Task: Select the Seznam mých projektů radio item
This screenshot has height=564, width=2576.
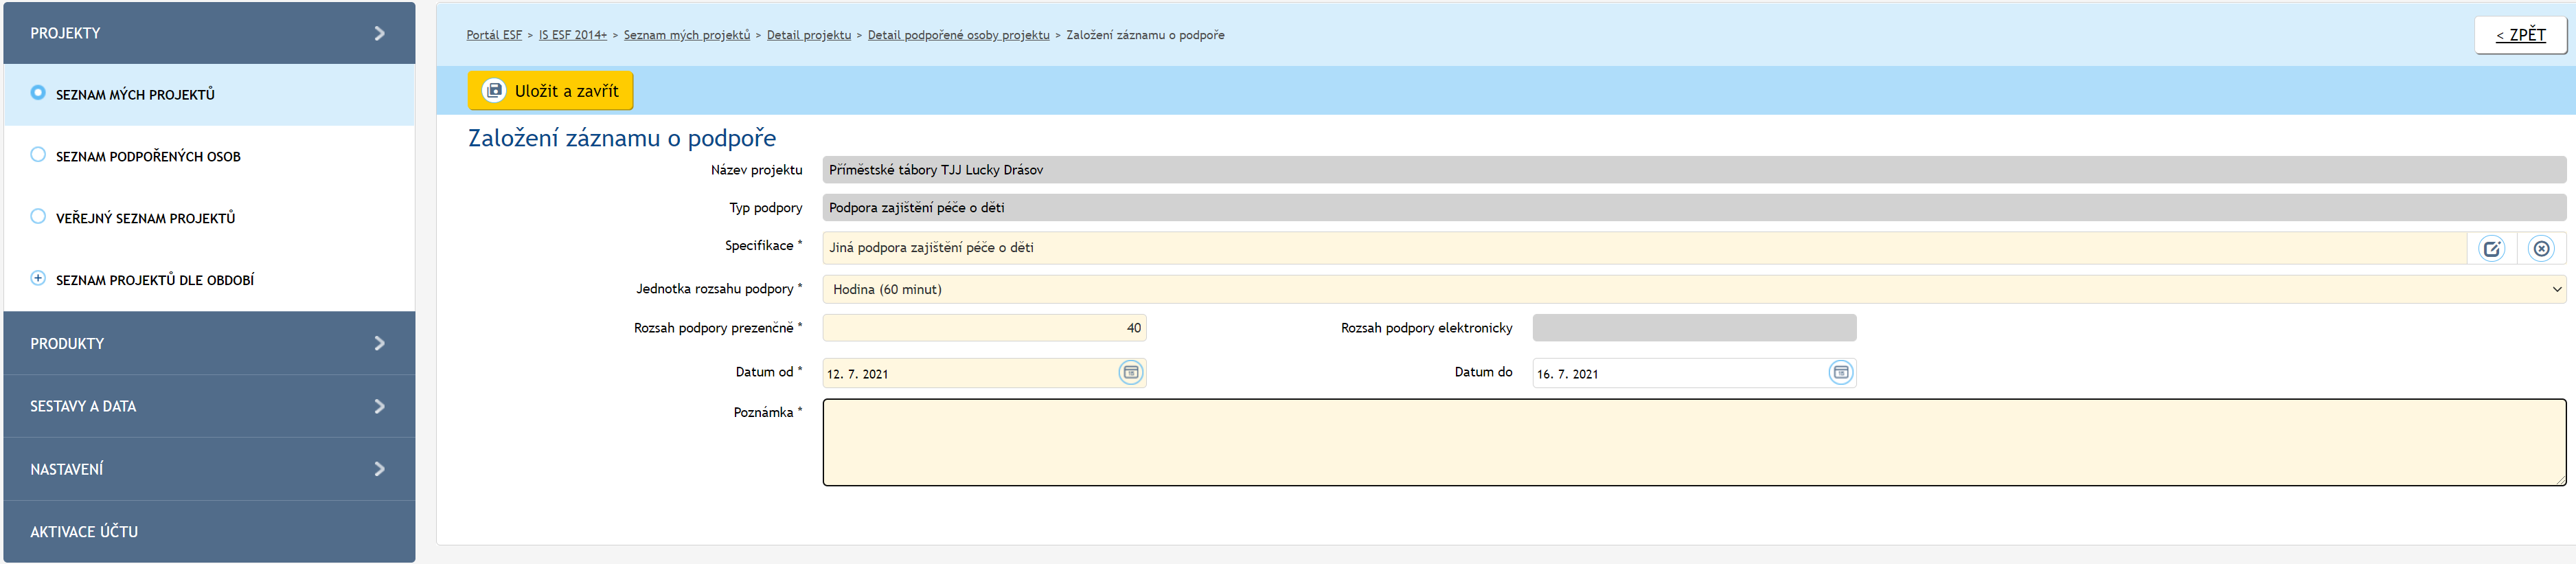Action: coord(38,93)
